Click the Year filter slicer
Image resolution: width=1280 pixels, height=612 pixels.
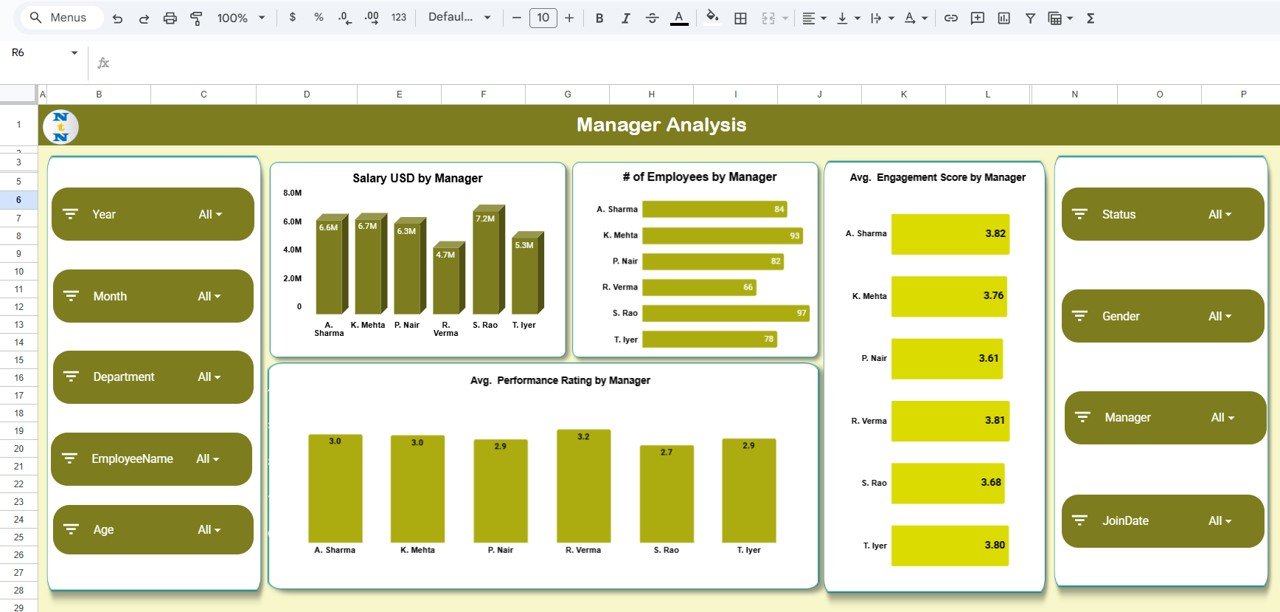tap(152, 213)
